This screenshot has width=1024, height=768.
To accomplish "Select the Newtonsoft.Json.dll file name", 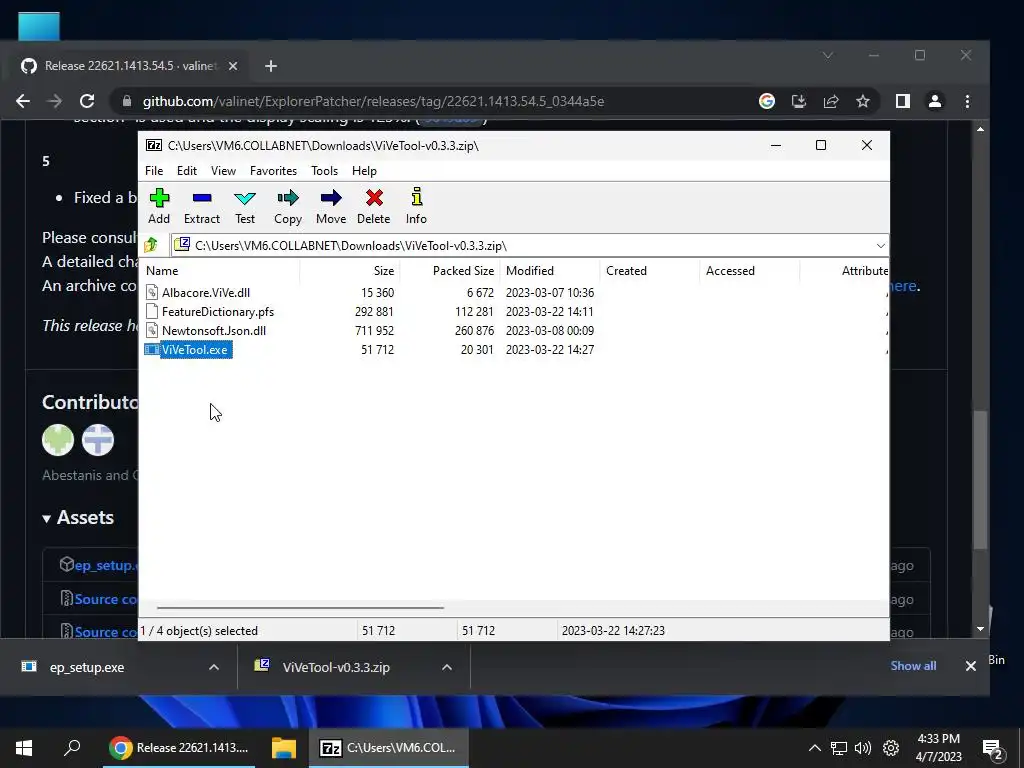I will (x=214, y=330).
